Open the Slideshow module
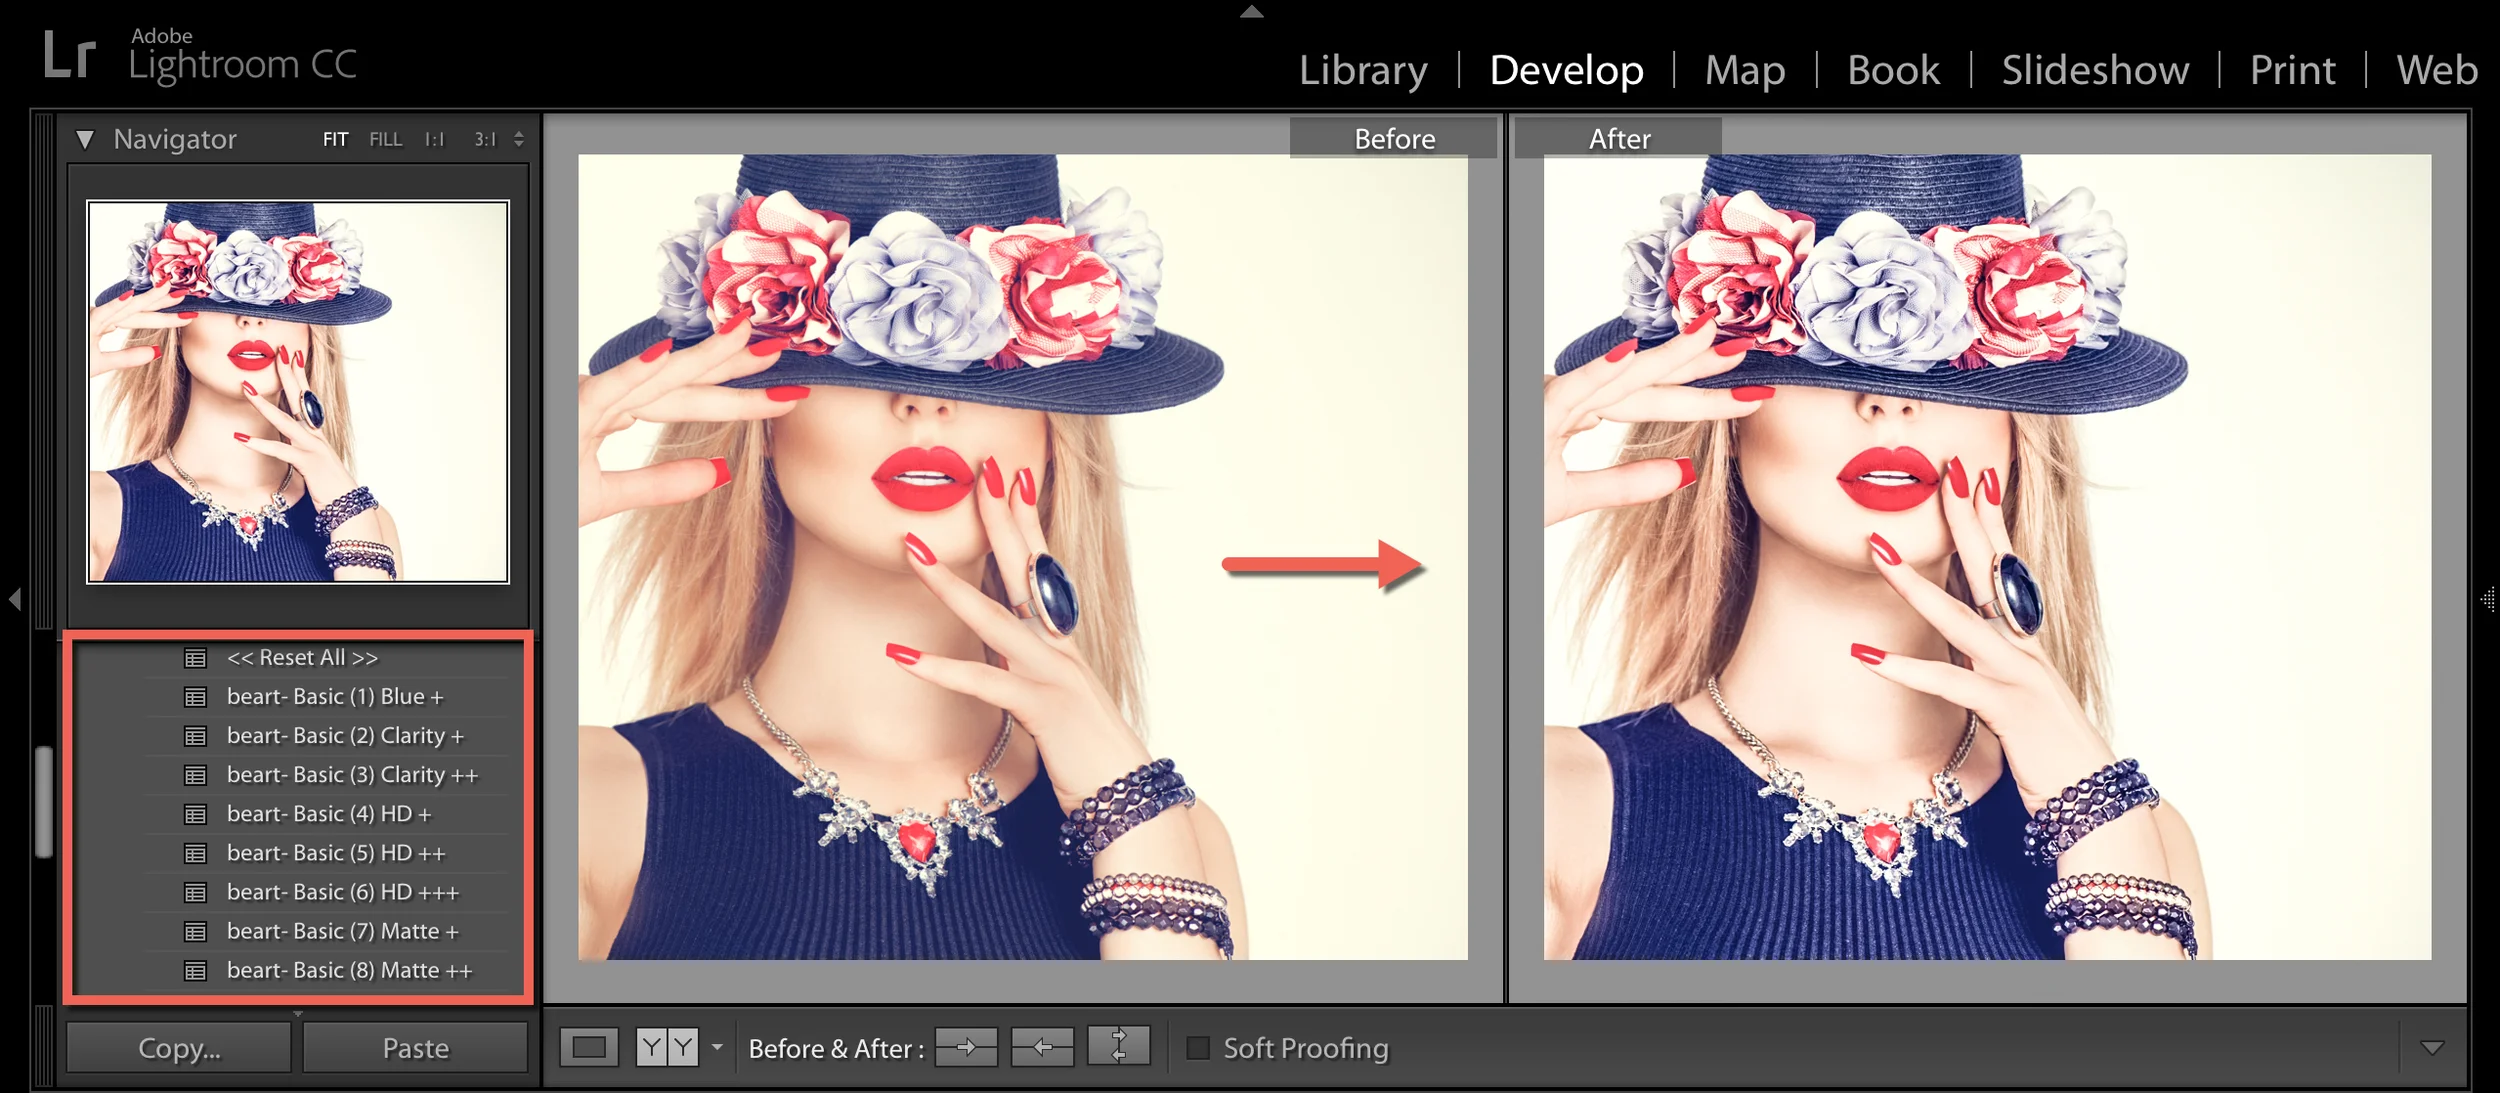The height and width of the screenshot is (1093, 2500). [2095, 70]
